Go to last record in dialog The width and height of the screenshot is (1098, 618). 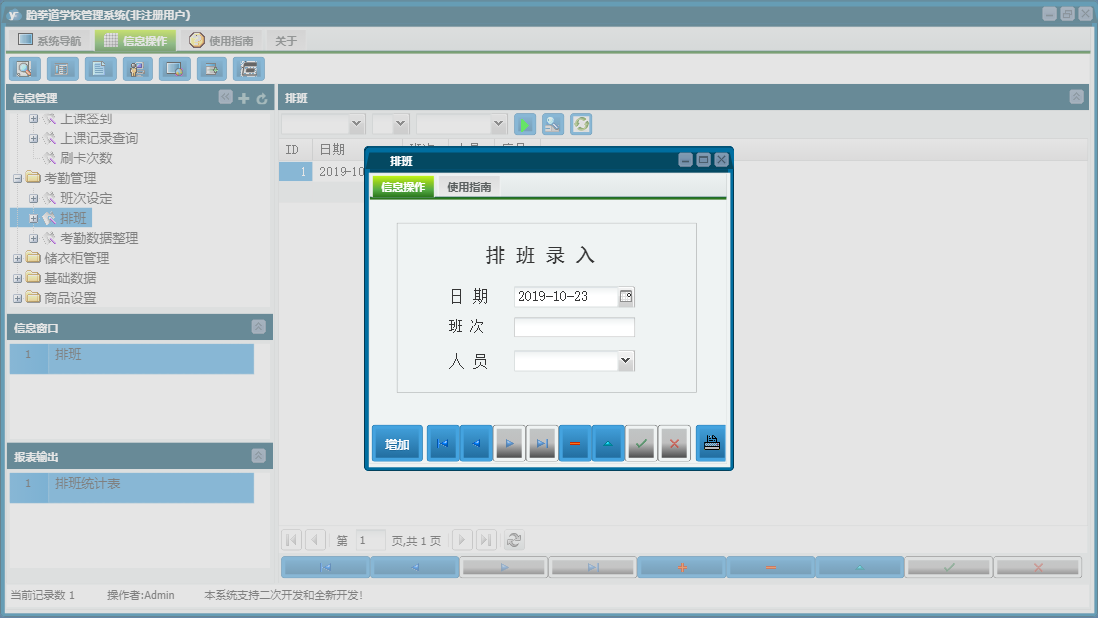click(x=542, y=443)
